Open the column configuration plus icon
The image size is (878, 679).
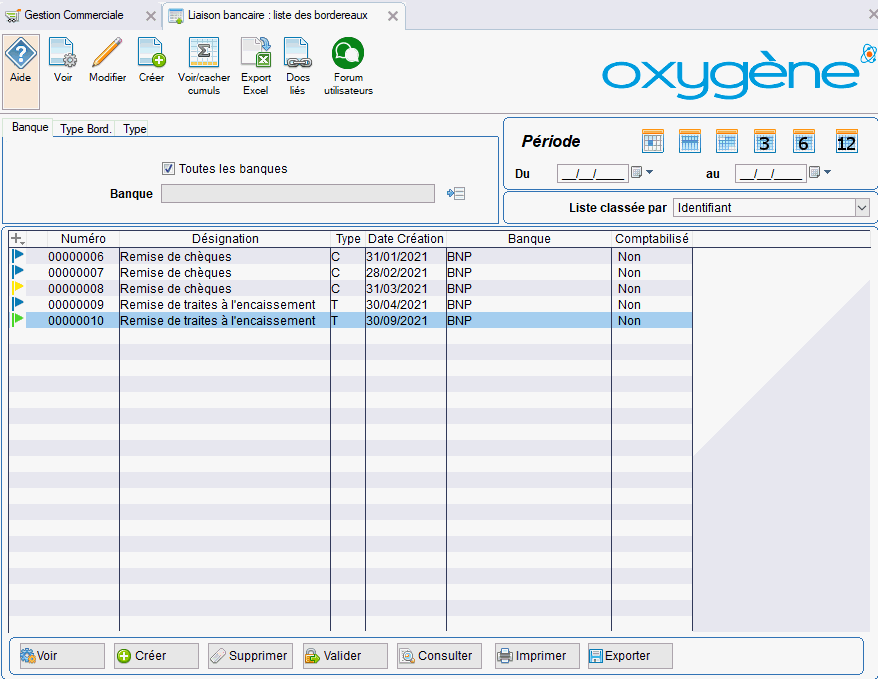[17, 239]
